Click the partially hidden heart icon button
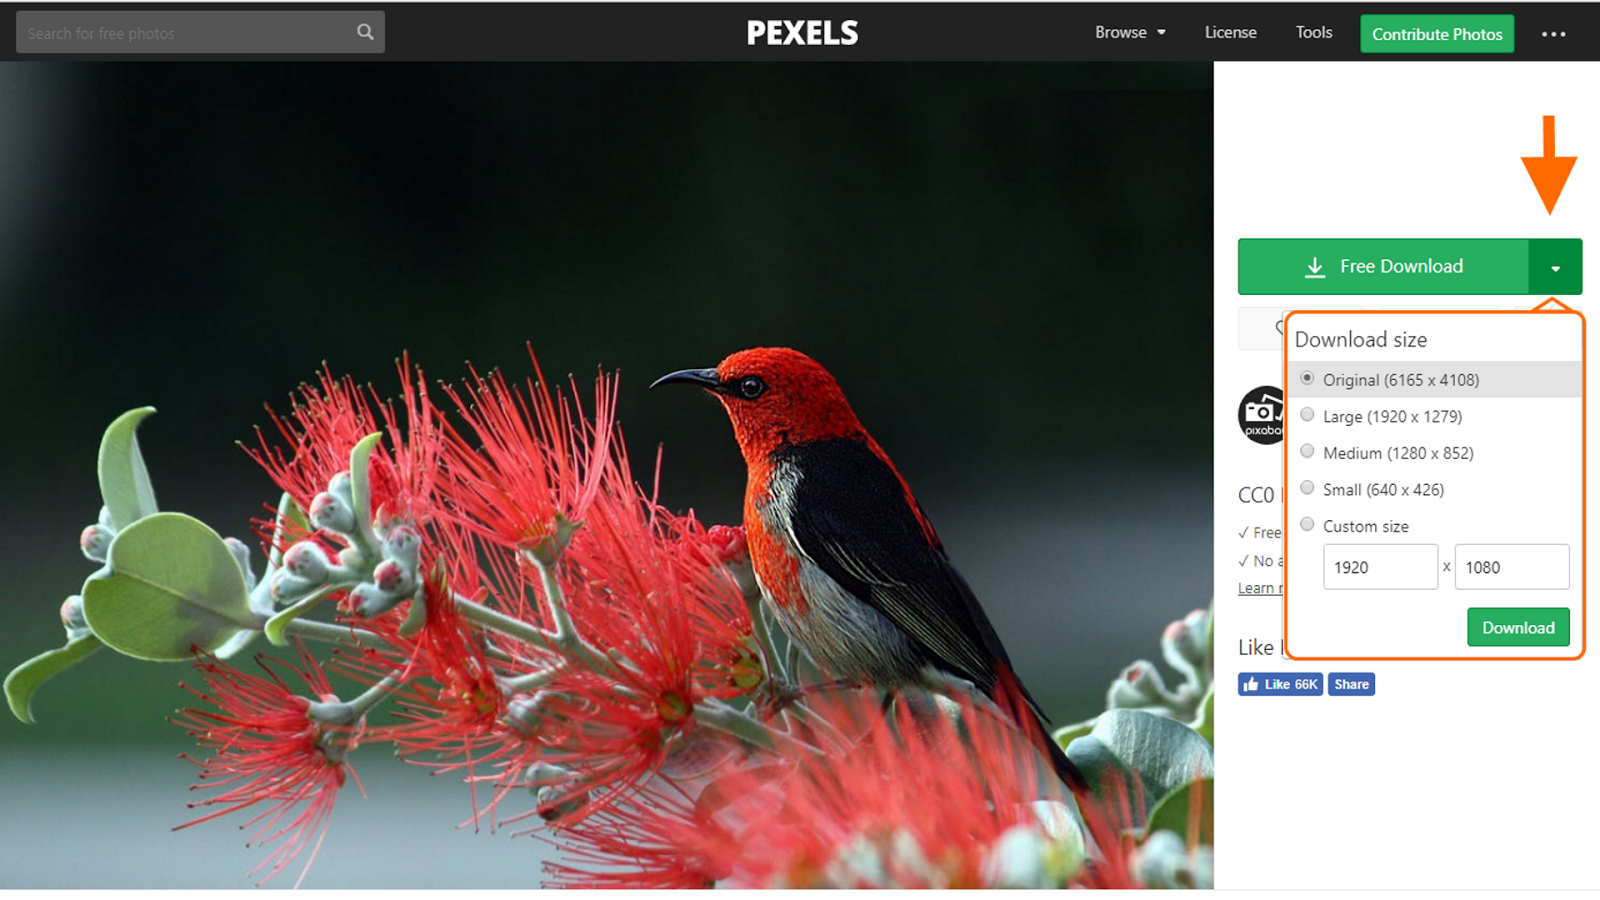Viewport: 1600px width, 900px height. tap(1262, 328)
